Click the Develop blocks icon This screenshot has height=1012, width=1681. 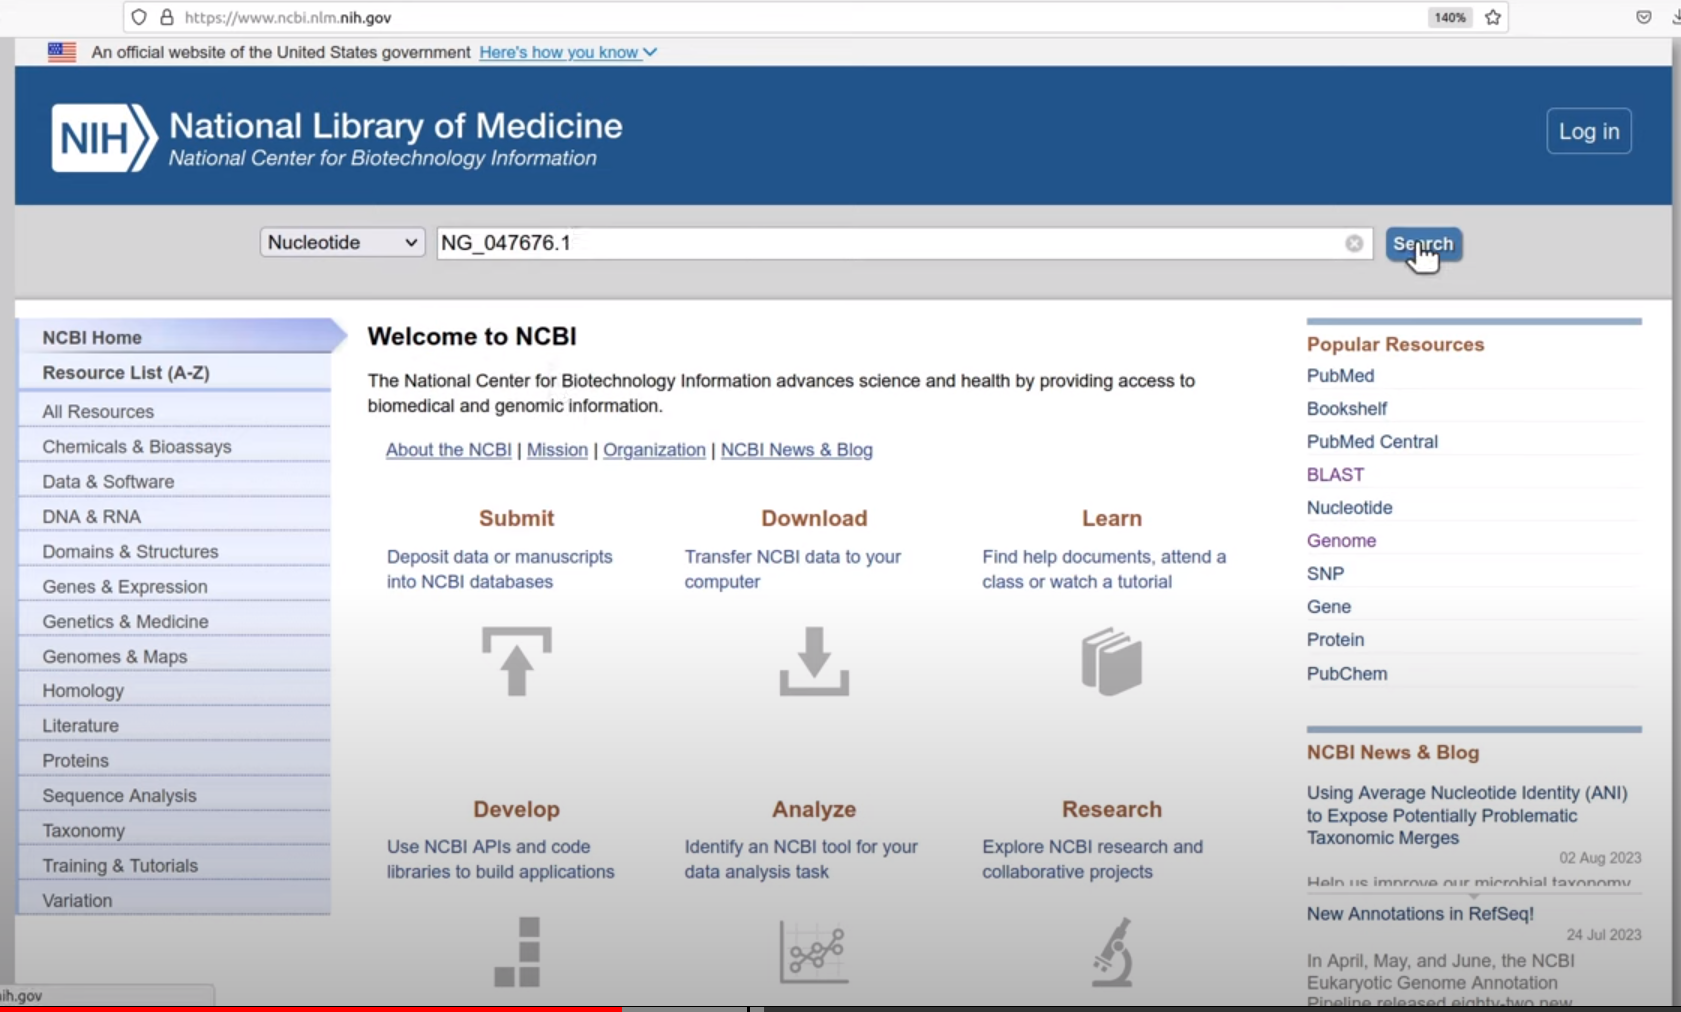click(x=517, y=952)
